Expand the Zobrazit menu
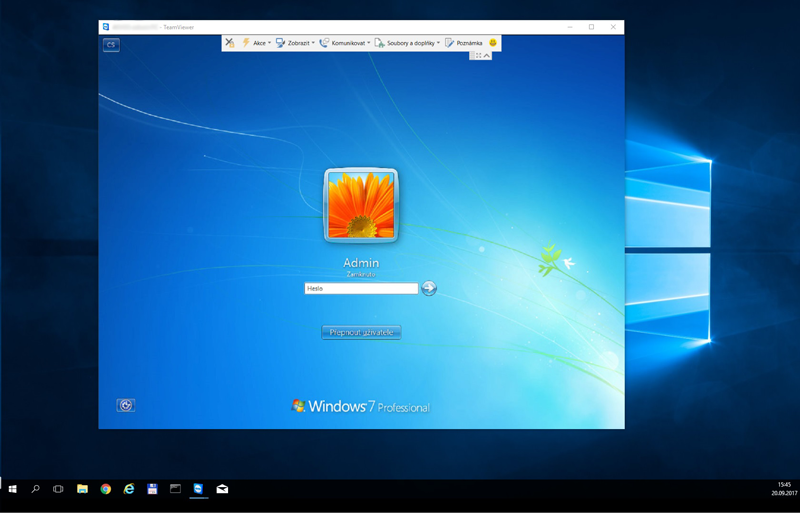 [295, 43]
